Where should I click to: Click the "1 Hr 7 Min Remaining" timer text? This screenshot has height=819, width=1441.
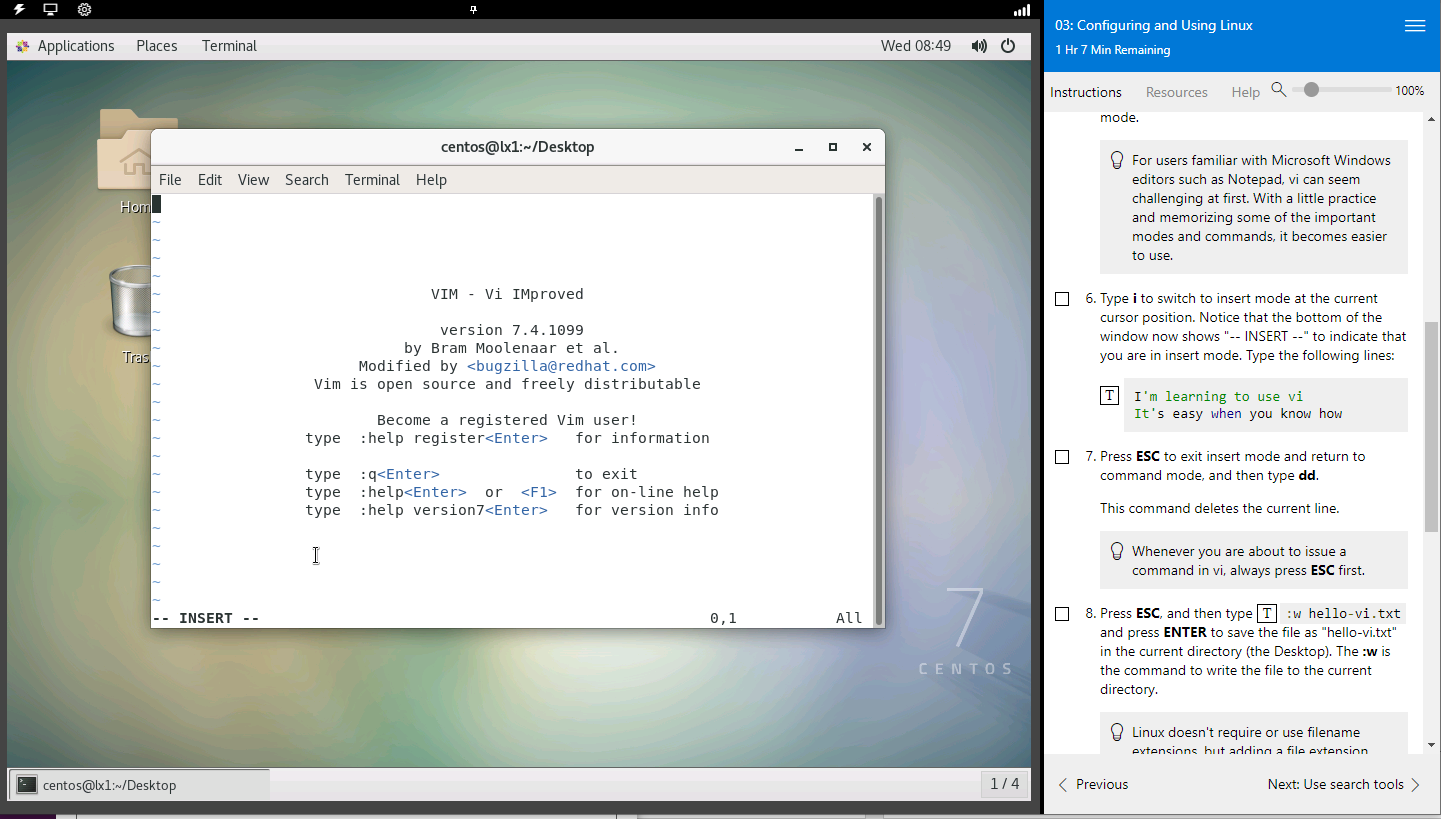pos(1112,50)
